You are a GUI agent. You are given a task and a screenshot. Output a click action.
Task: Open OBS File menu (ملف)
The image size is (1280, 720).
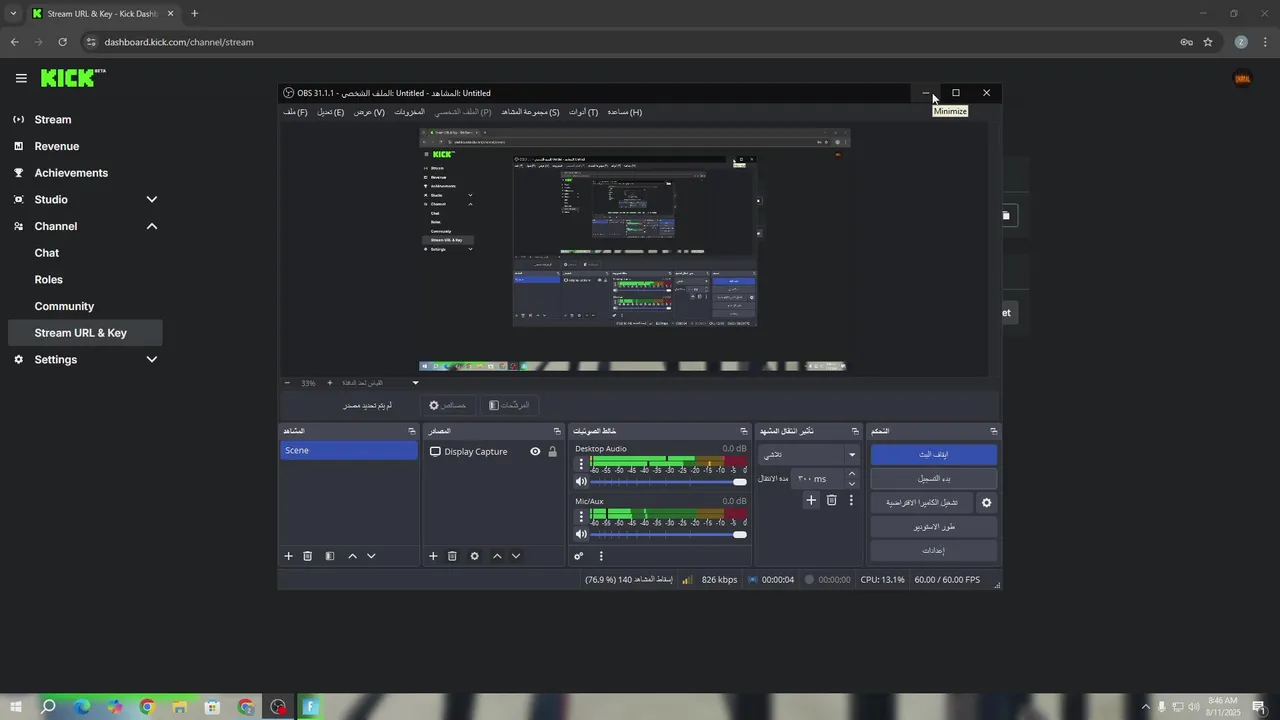[x=295, y=112]
